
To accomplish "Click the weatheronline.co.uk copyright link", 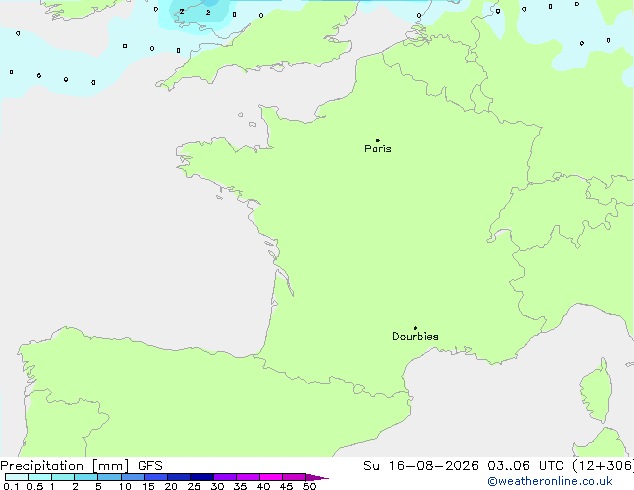I will click(x=550, y=481).
